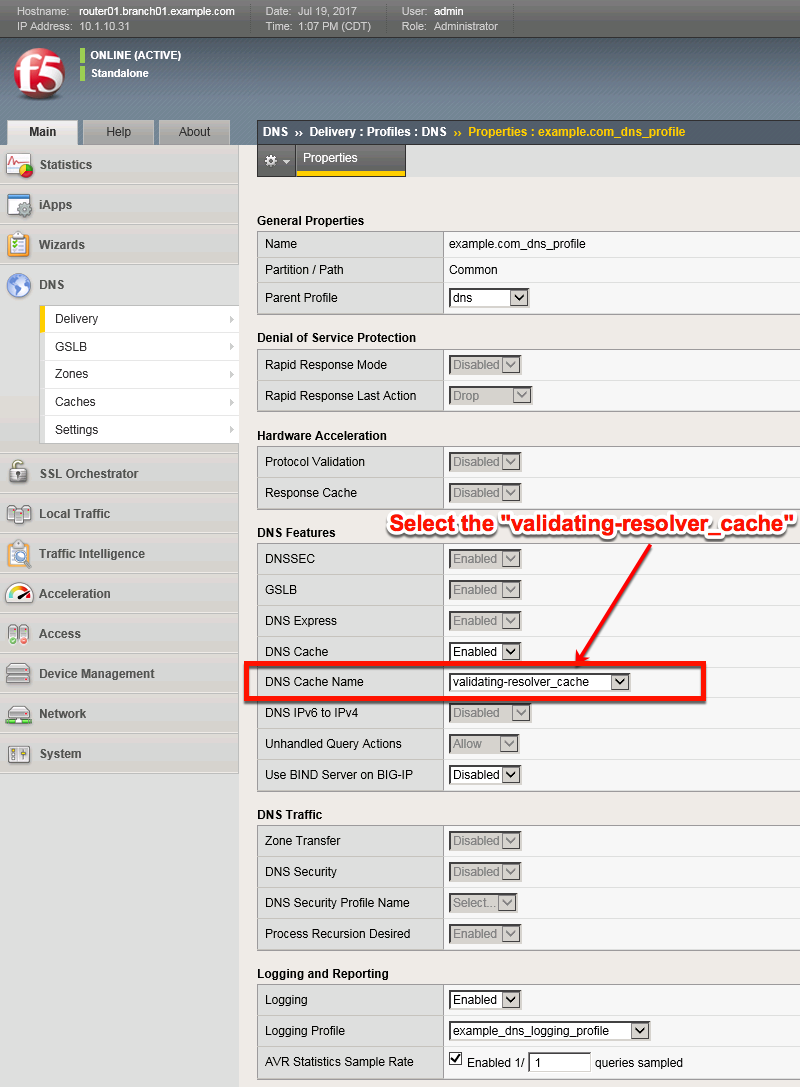Image resolution: width=800 pixels, height=1087 pixels.
Task: Click the example.com_dns_profile name value
Action: pyautogui.click(x=517, y=244)
